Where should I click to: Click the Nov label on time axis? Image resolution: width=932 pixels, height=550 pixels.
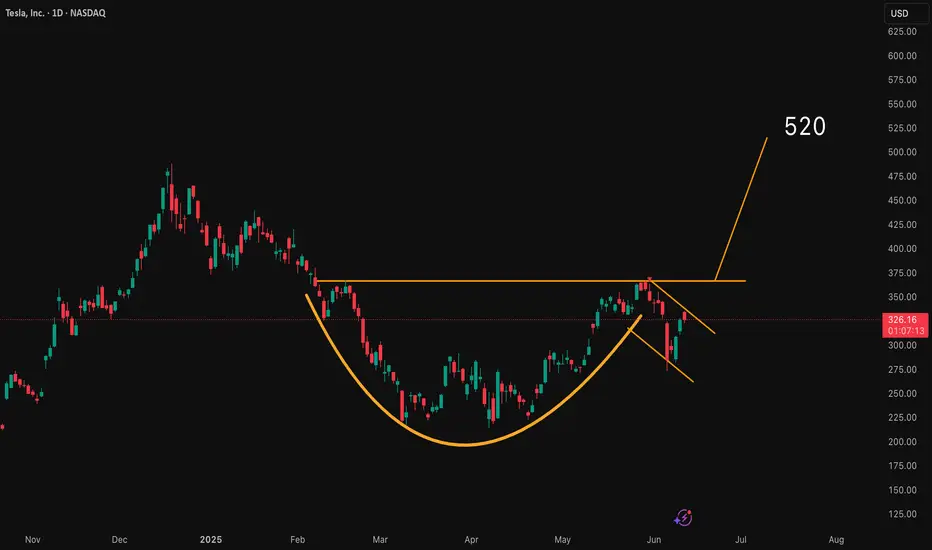(33, 540)
